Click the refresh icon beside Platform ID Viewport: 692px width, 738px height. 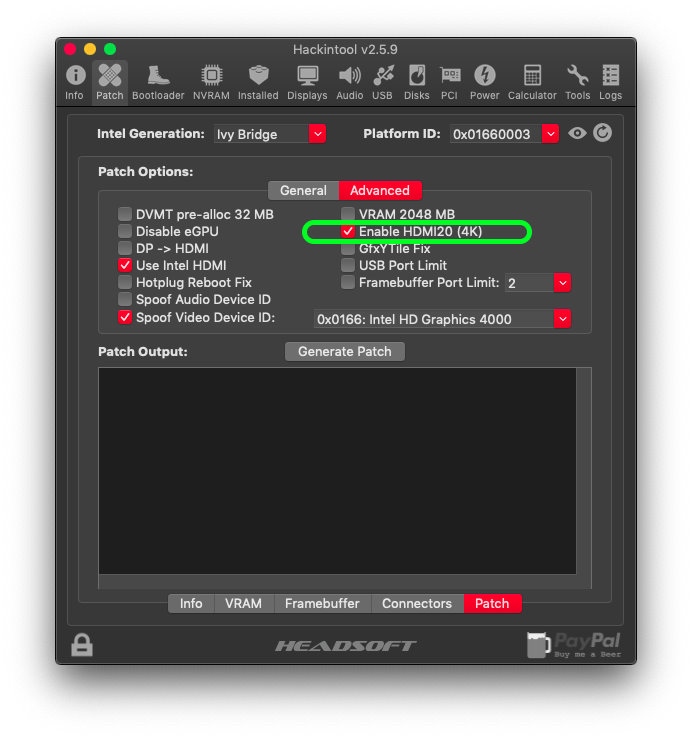click(x=603, y=133)
